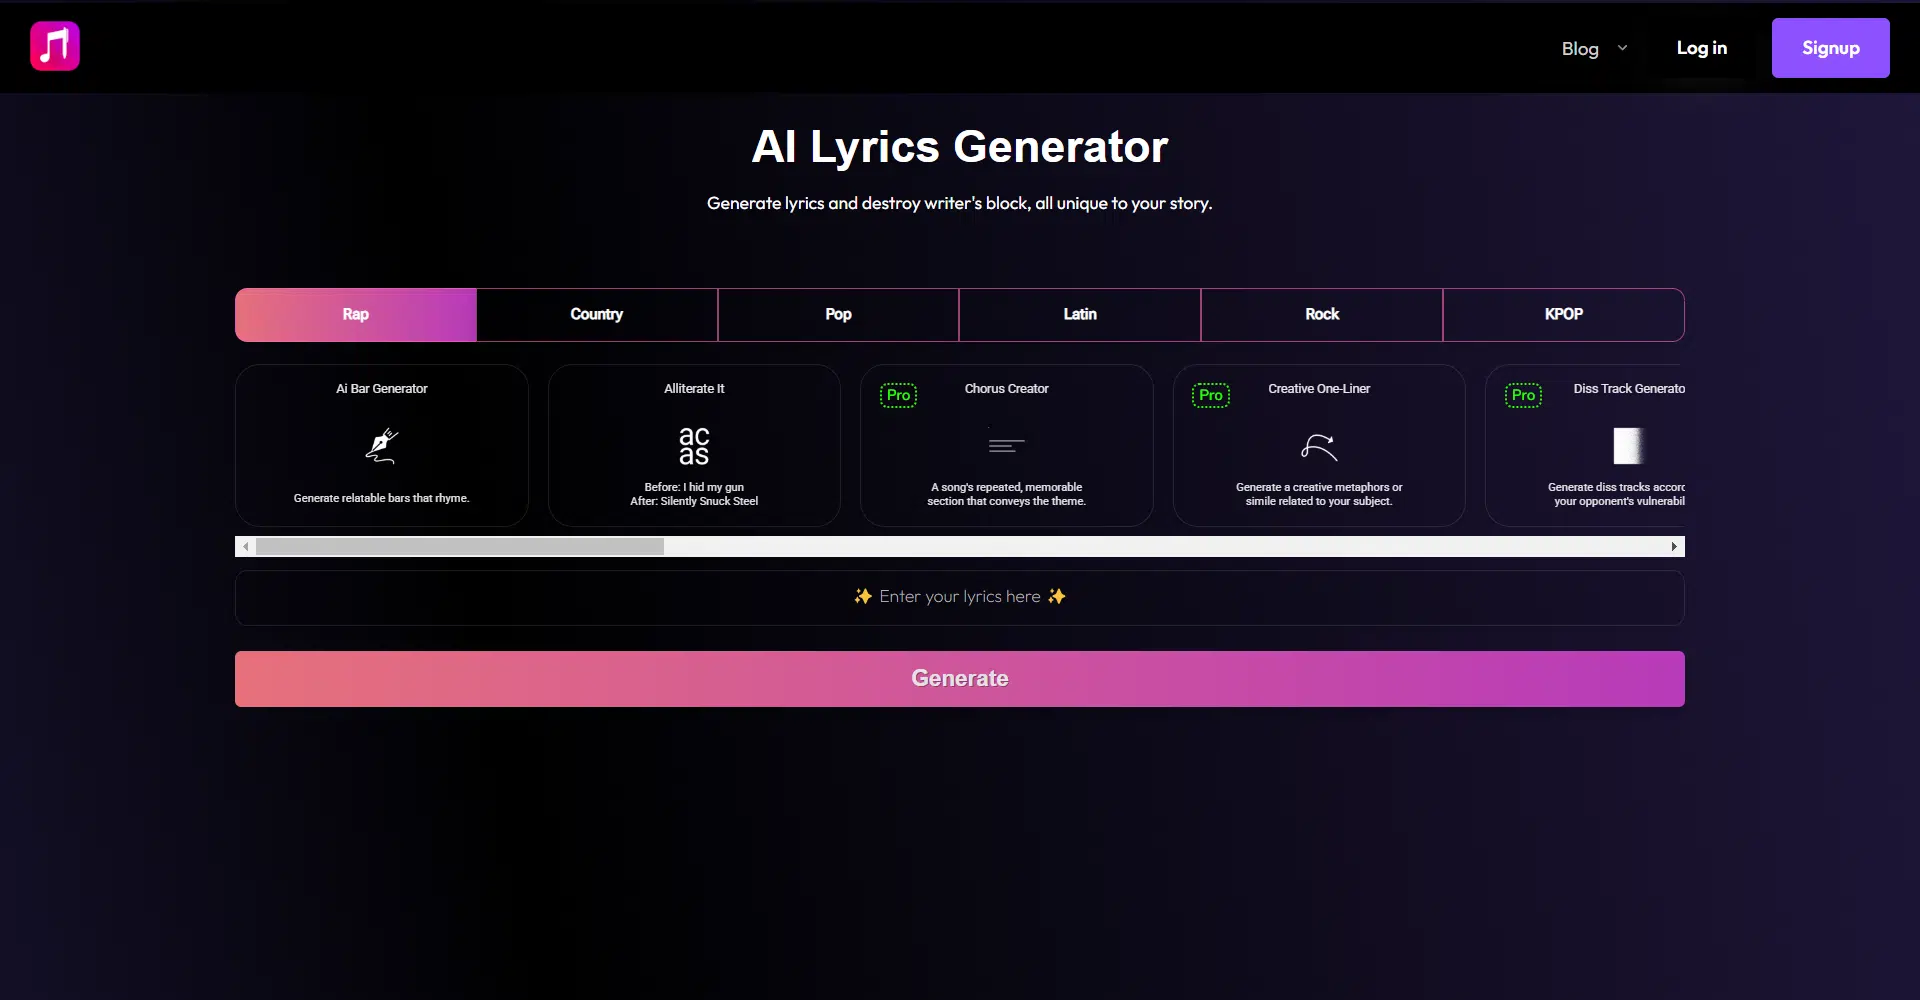1920x1000 pixels.
Task: Open the Log in link
Action: tap(1701, 48)
